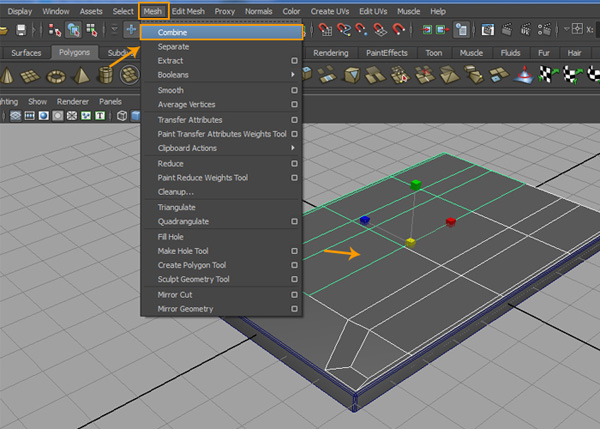Create a polygon torus from shelf

[x=56, y=76]
